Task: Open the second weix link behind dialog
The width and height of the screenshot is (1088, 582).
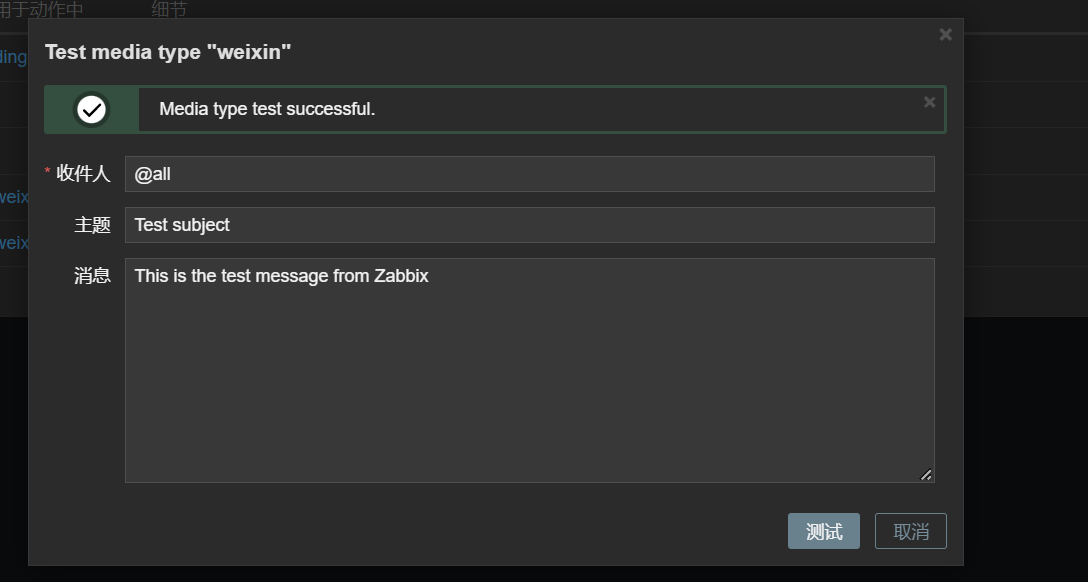Action: [13, 243]
